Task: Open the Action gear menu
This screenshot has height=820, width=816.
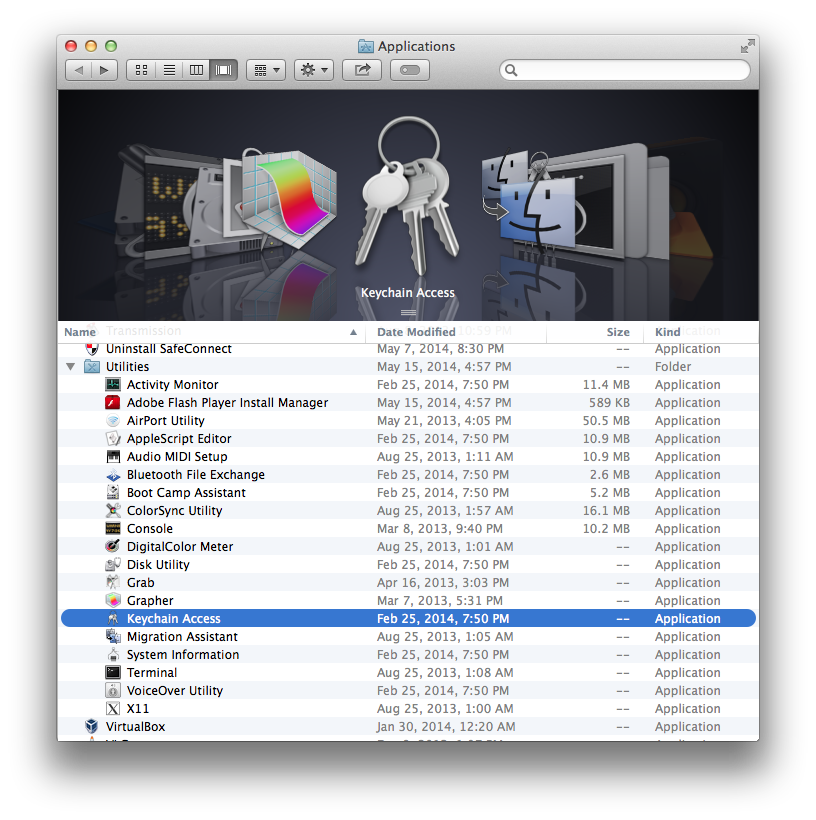Action: coord(314,70)
